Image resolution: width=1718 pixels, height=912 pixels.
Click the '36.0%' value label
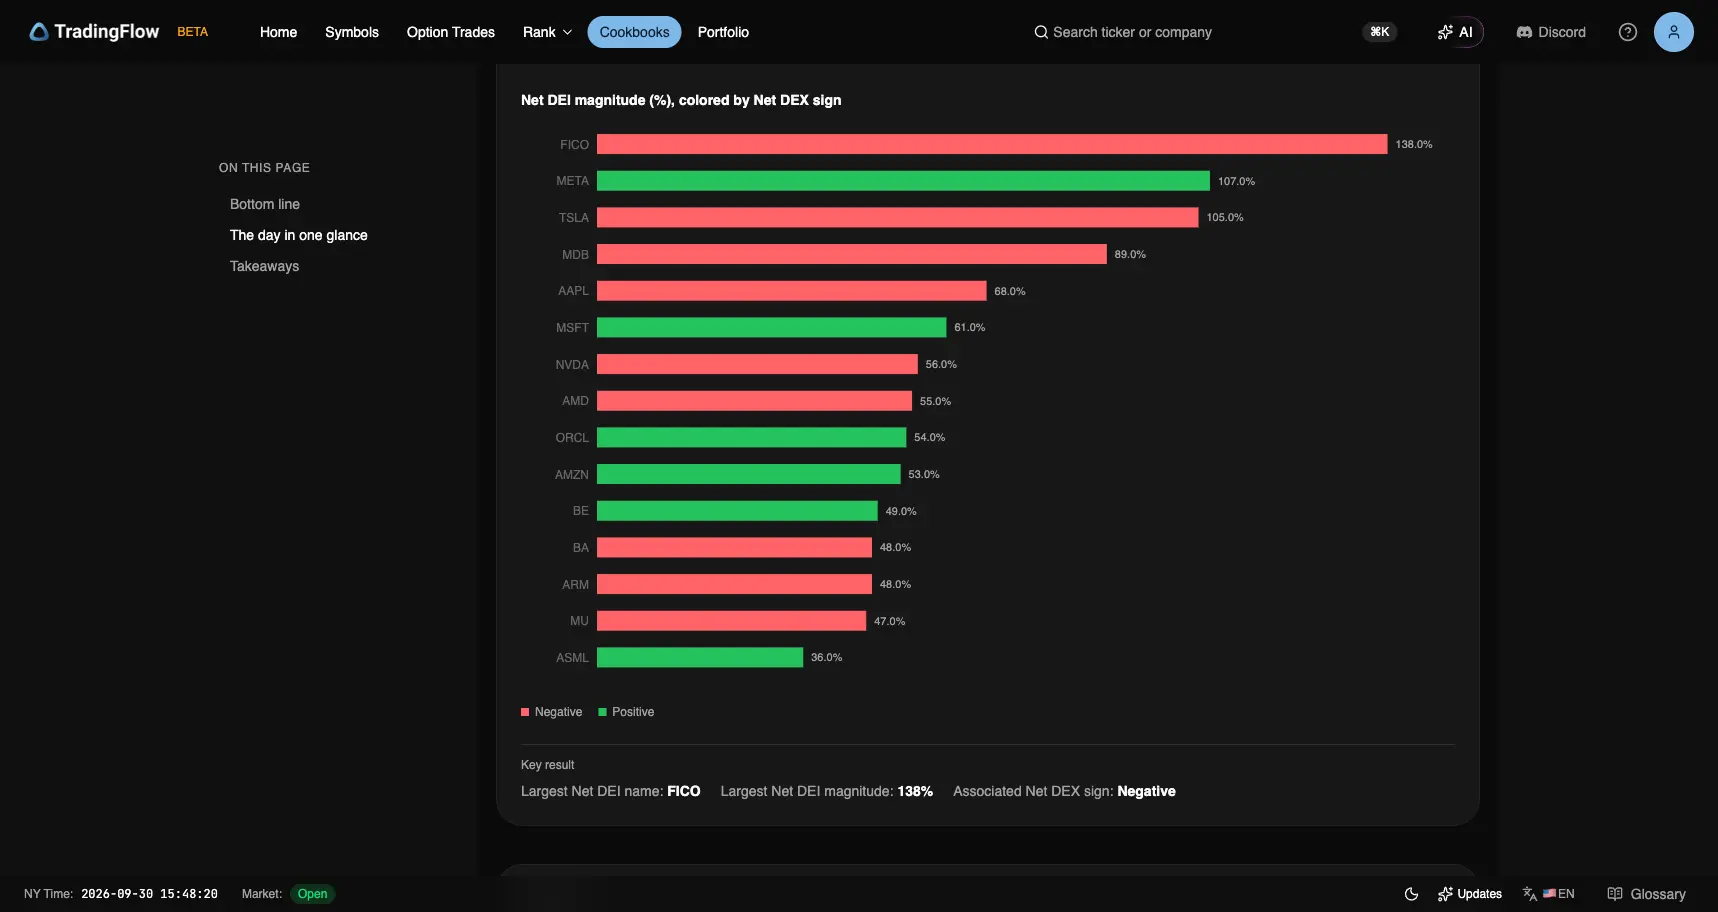pyautogui.click(x=827, y=657)
